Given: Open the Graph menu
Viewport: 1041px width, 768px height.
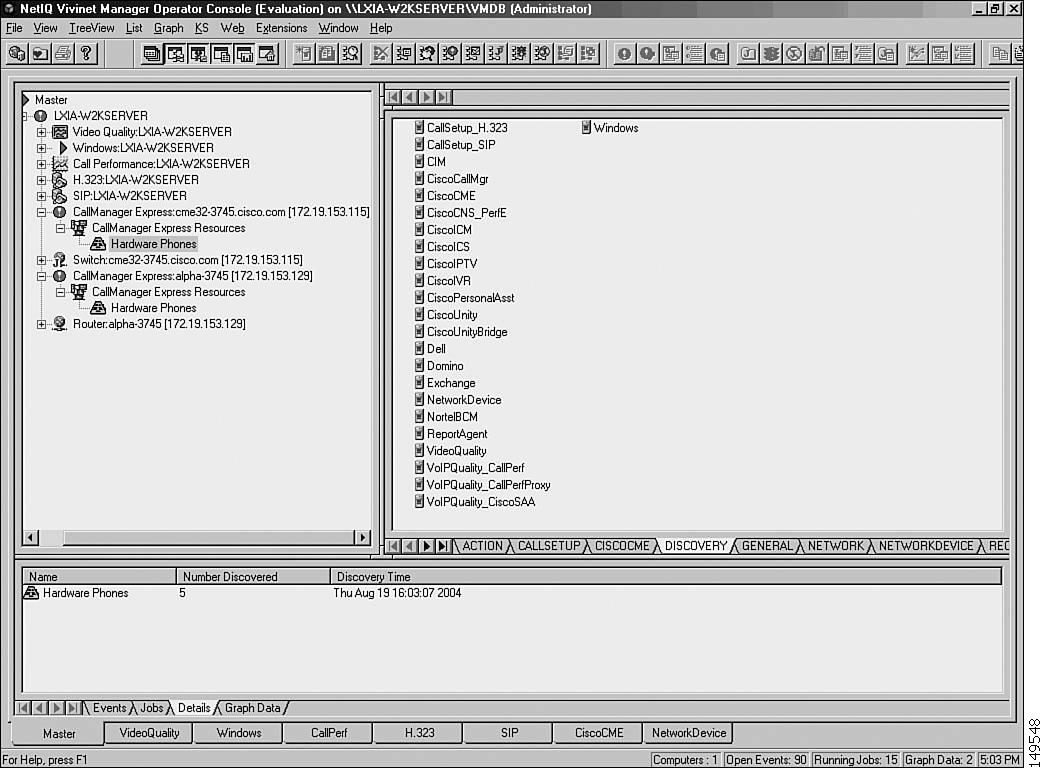Looking at the screenshot, I should pyautogui.click(x=169, y=28).
